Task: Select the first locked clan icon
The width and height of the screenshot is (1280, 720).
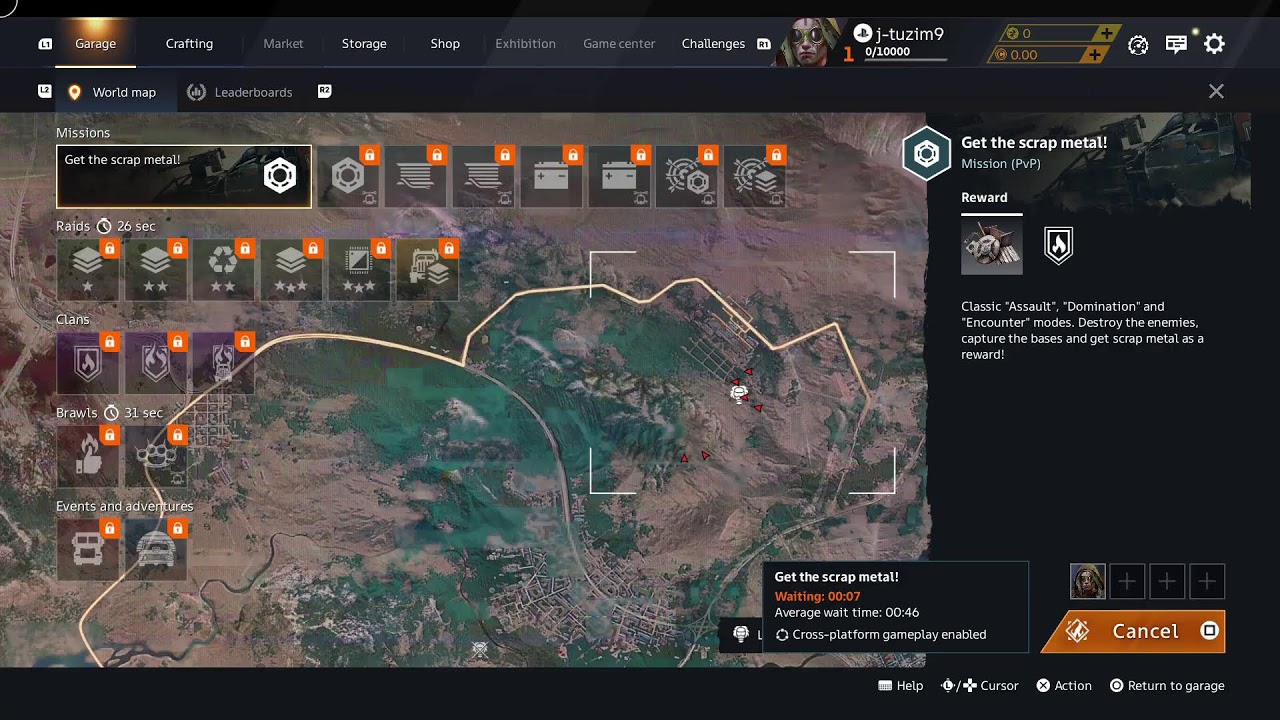Action: click(88, 363)
